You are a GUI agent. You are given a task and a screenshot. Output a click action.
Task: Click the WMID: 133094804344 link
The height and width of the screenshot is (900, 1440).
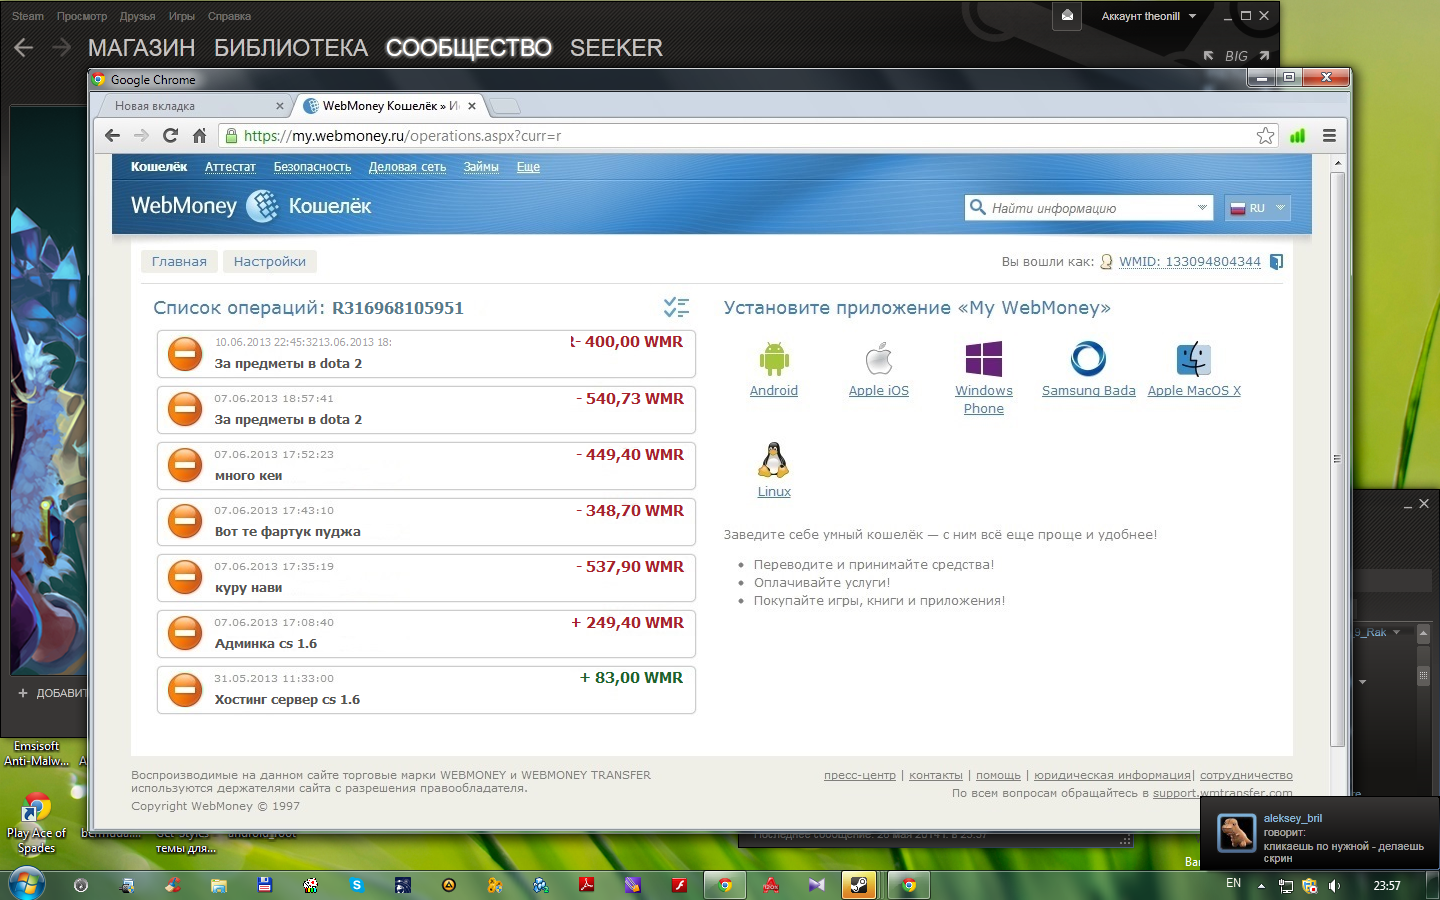(1190, 262)
